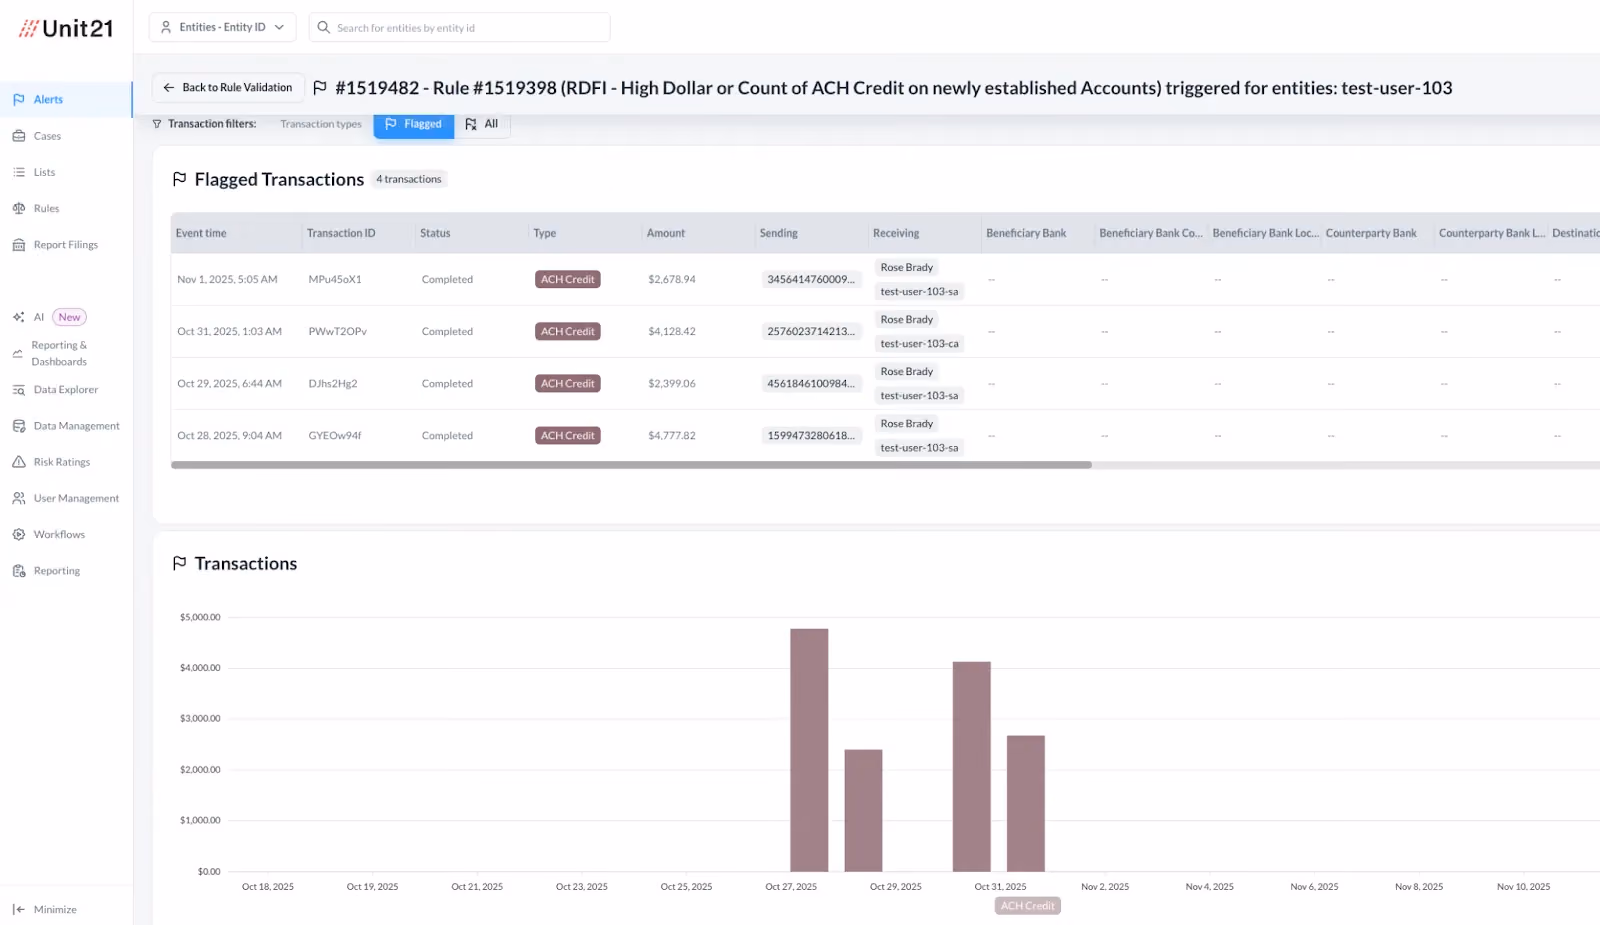Screen dimensions: 1600x925
Task: Expand the Entities - Entity ID dropdown
Action: point(222,27)
